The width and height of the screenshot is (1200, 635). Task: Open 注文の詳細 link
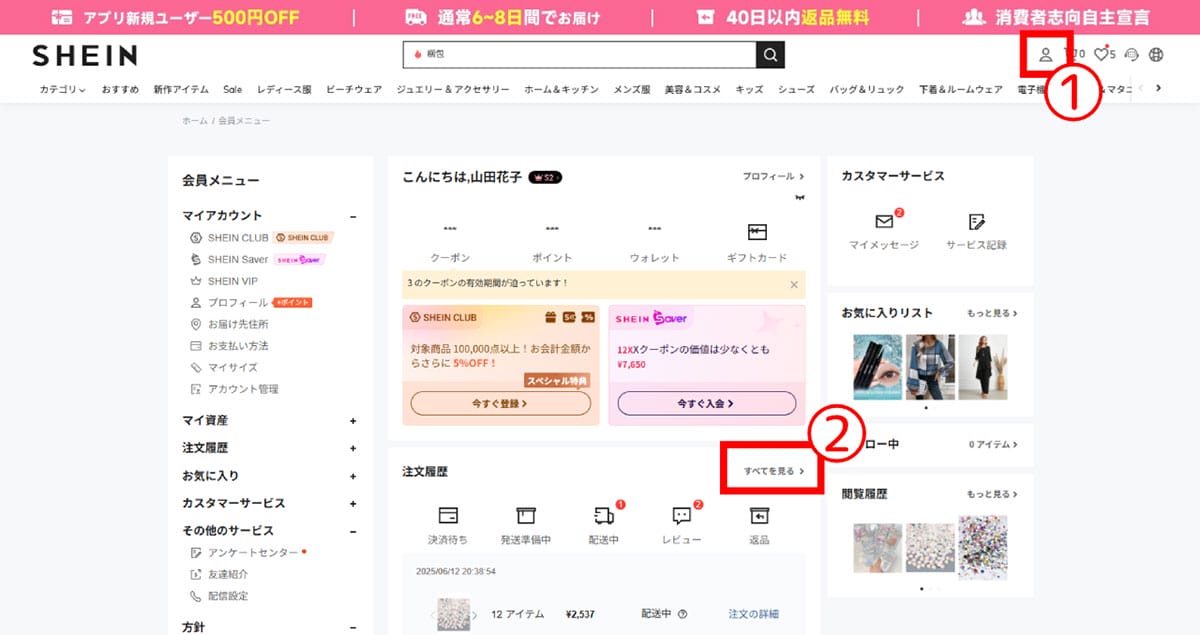tap(753, 614)
